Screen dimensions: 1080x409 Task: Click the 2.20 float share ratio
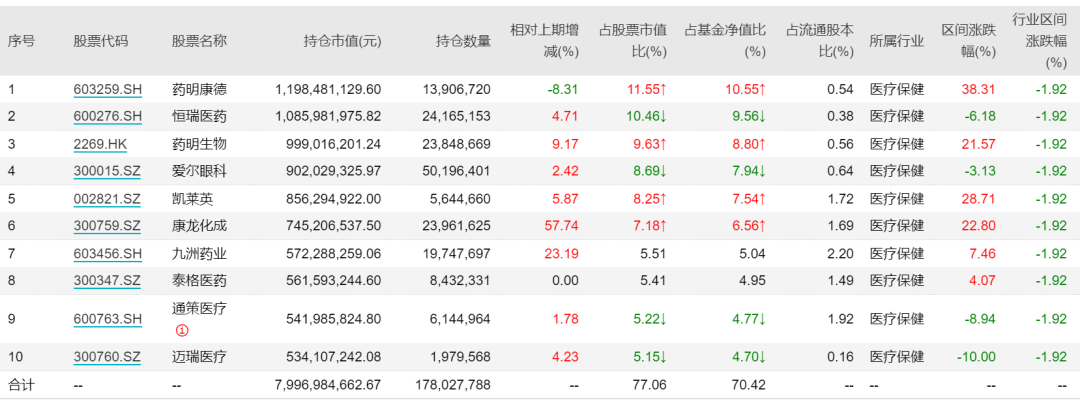(x=841, y=254)
